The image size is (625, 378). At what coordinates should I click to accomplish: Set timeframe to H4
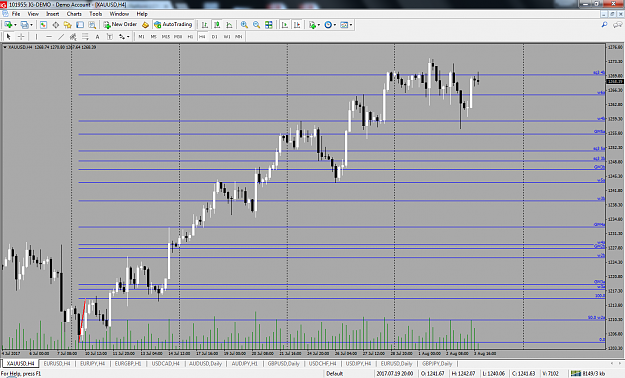[x=202, y=37]
